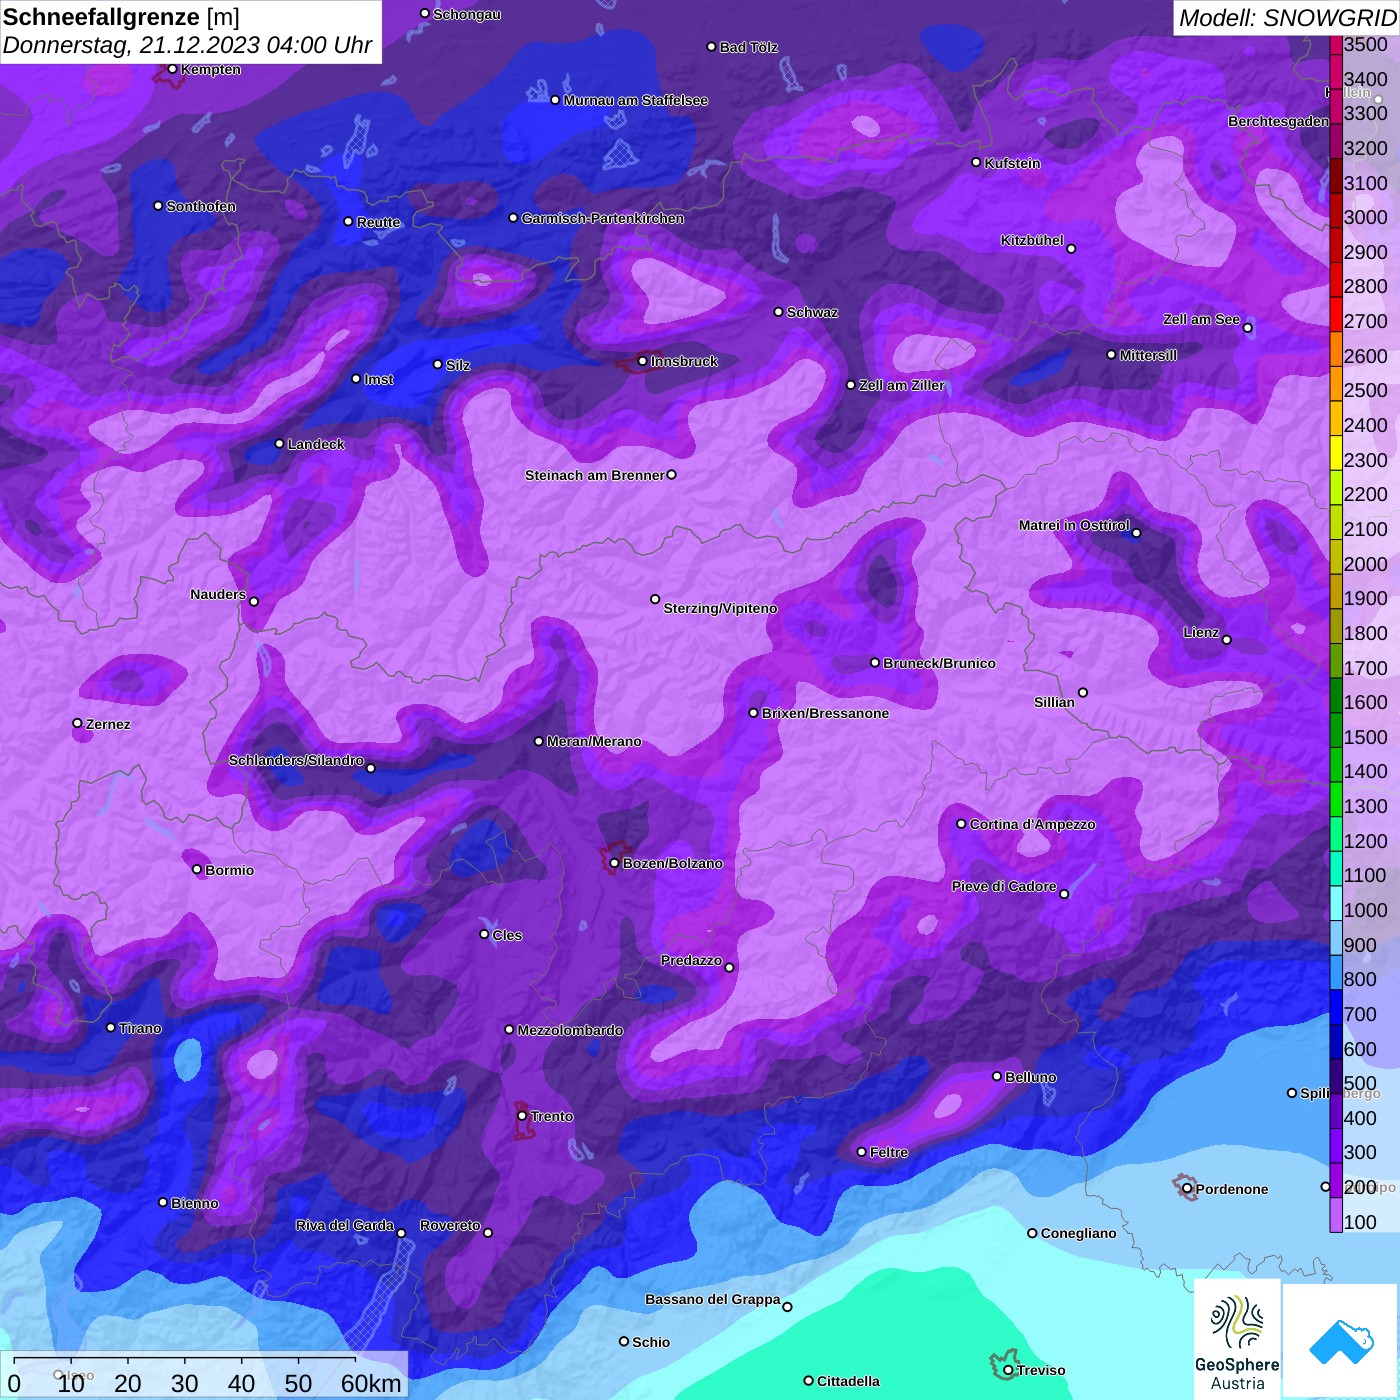Click the Treviso city label
Screen dimensions: 1400x1400
coord(1041,1370)
